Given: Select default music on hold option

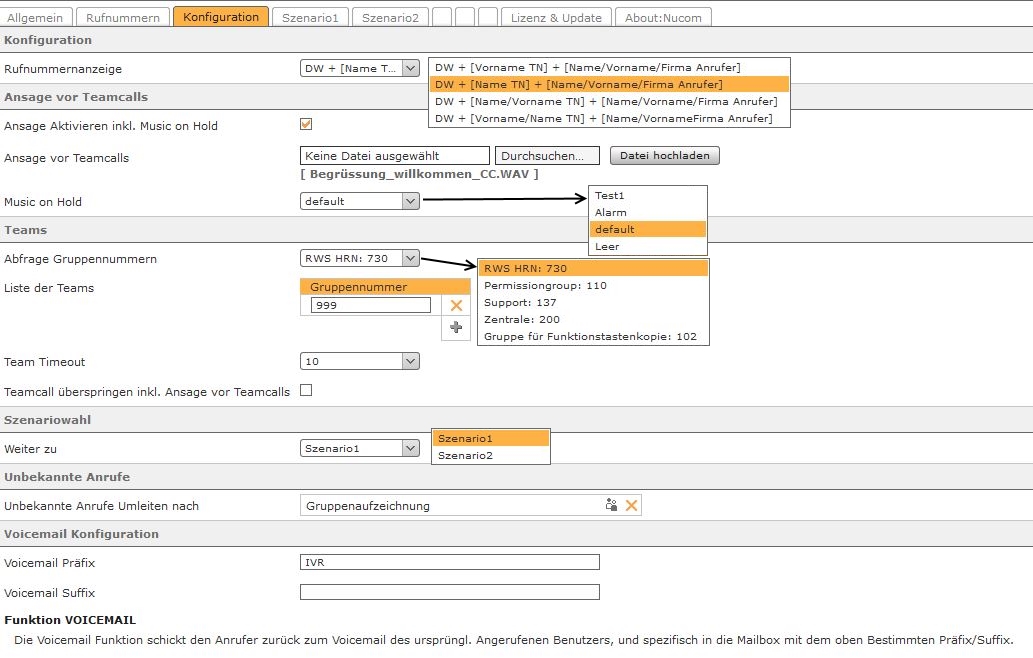Looking at the screenshot, I should click(648, 229).
